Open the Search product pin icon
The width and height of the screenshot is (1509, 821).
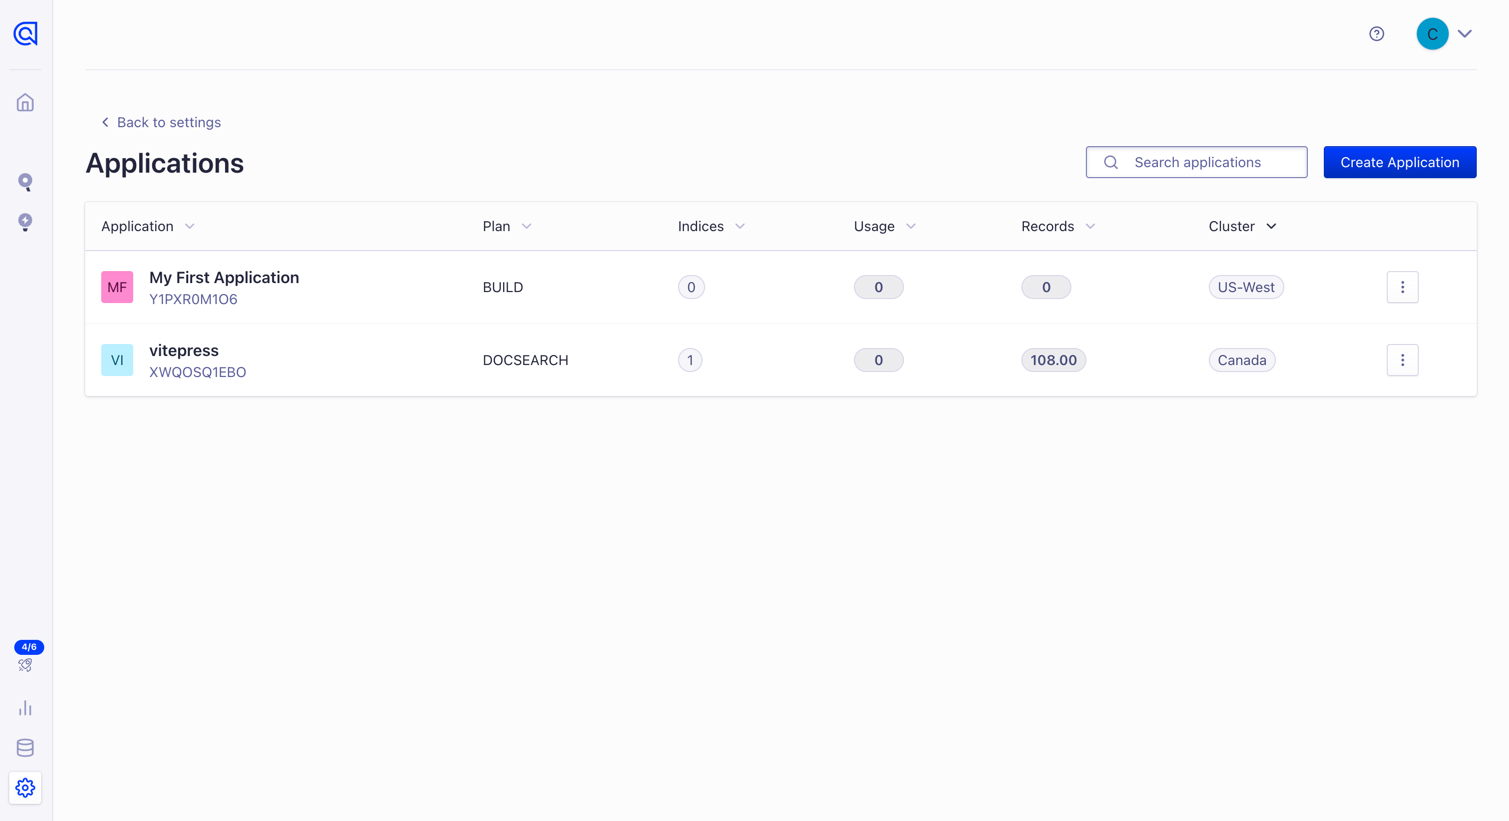[x=26, y=182]
